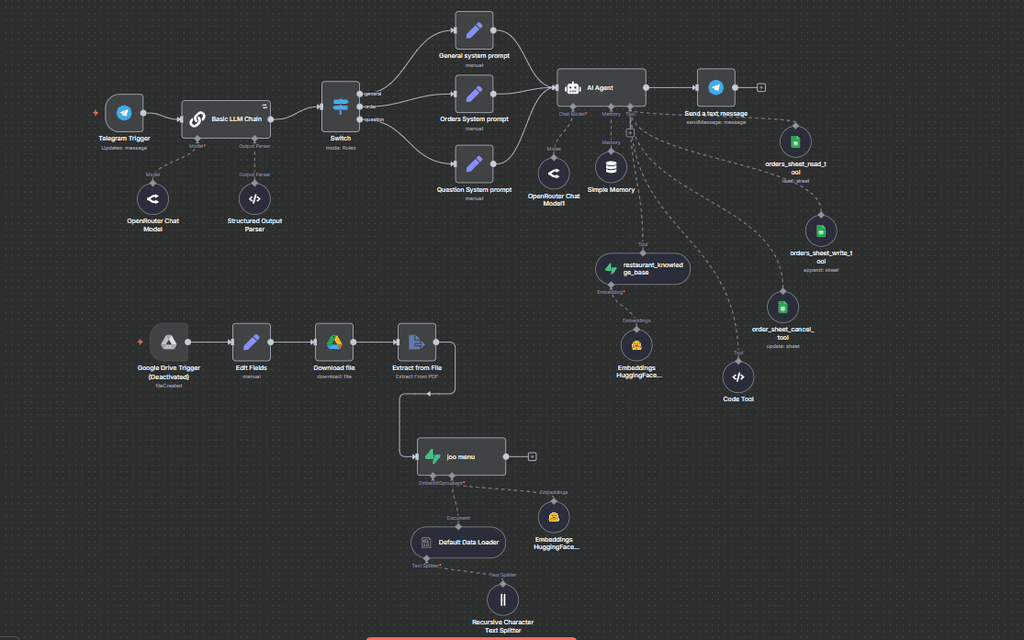The image size is (1024, 640).
Task: Open the Extract from File node
Action: pos(417,342)
